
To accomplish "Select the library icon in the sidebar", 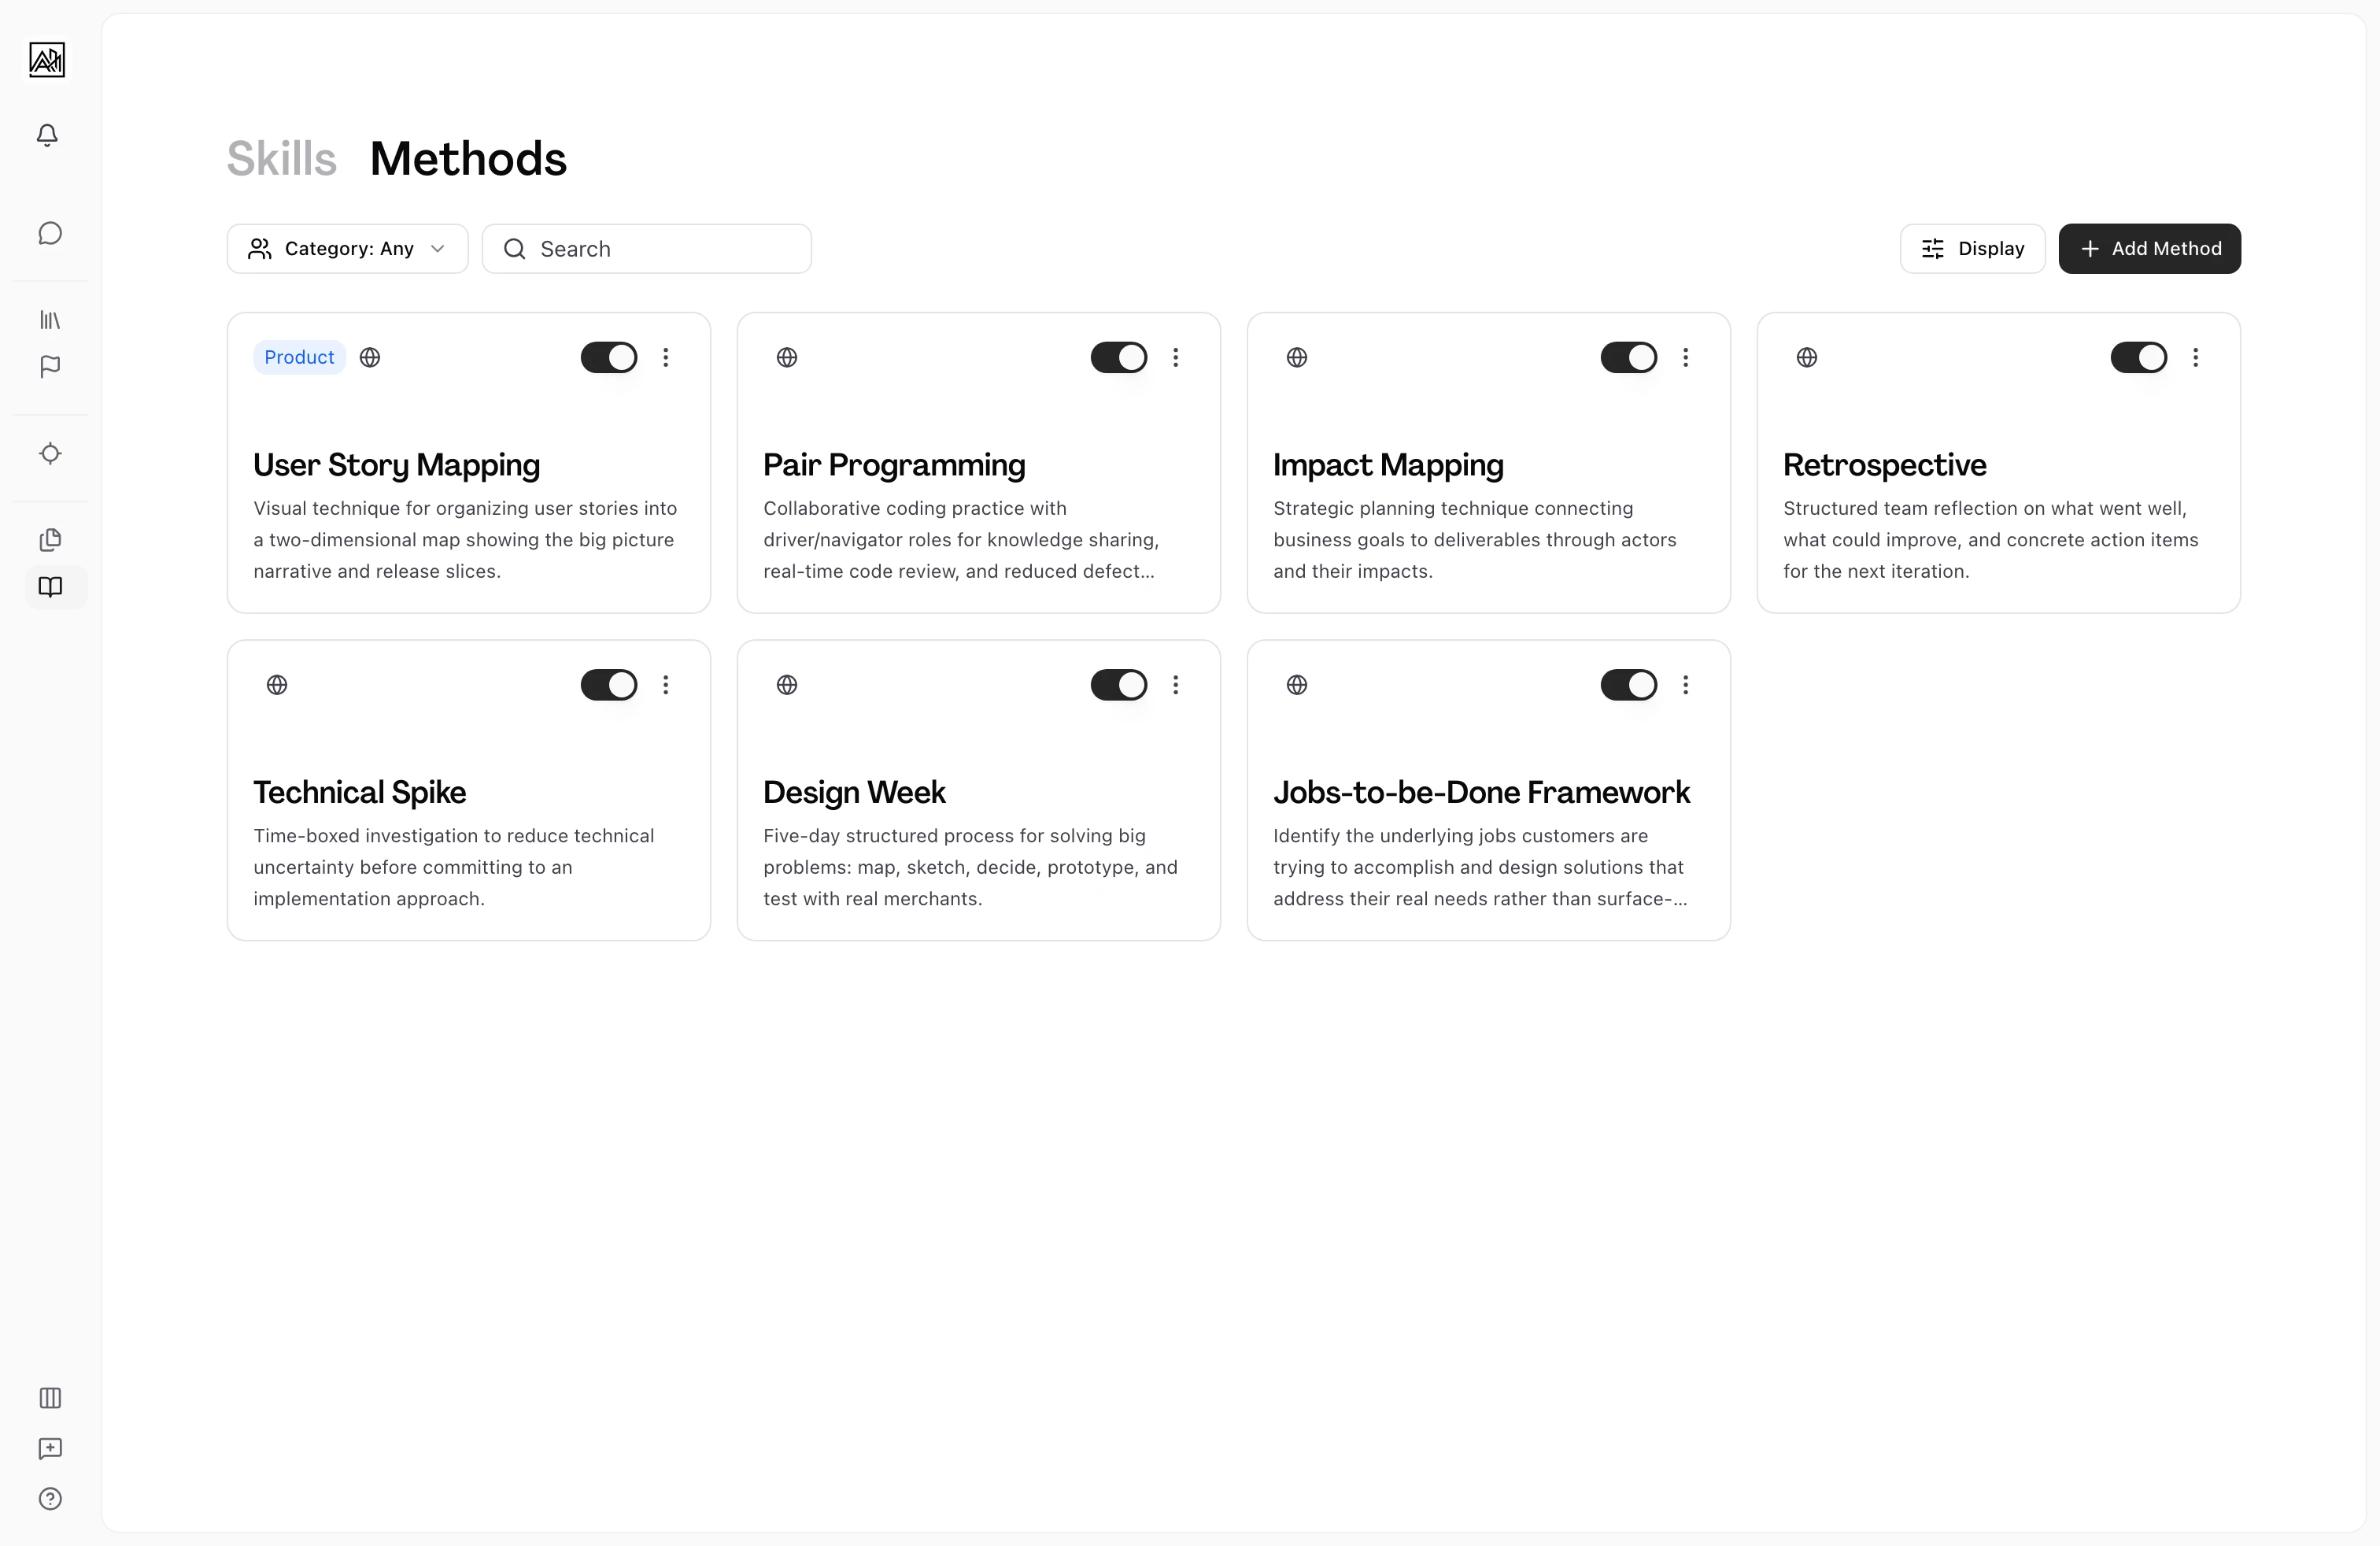I will pos(49,319).
